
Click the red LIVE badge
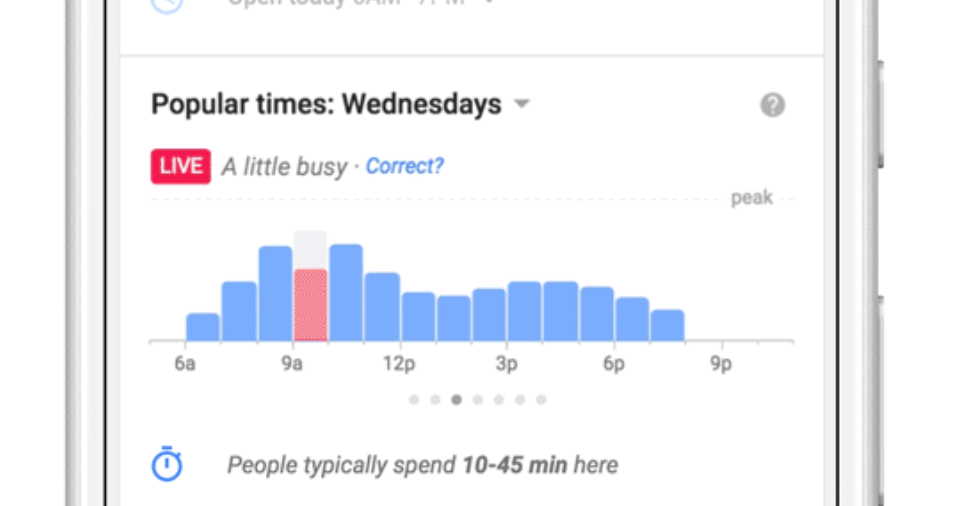point(181,166)
